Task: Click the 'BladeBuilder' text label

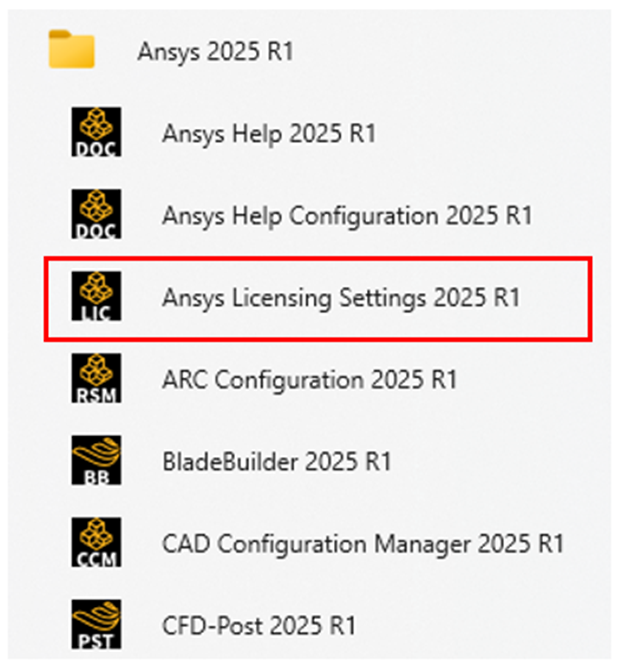Action: coord(230,462)
